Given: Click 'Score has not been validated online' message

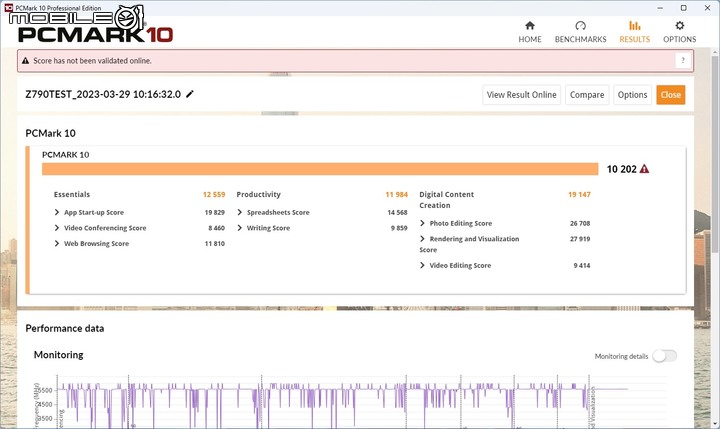Looking at the screenshot, I should (92, 61).
